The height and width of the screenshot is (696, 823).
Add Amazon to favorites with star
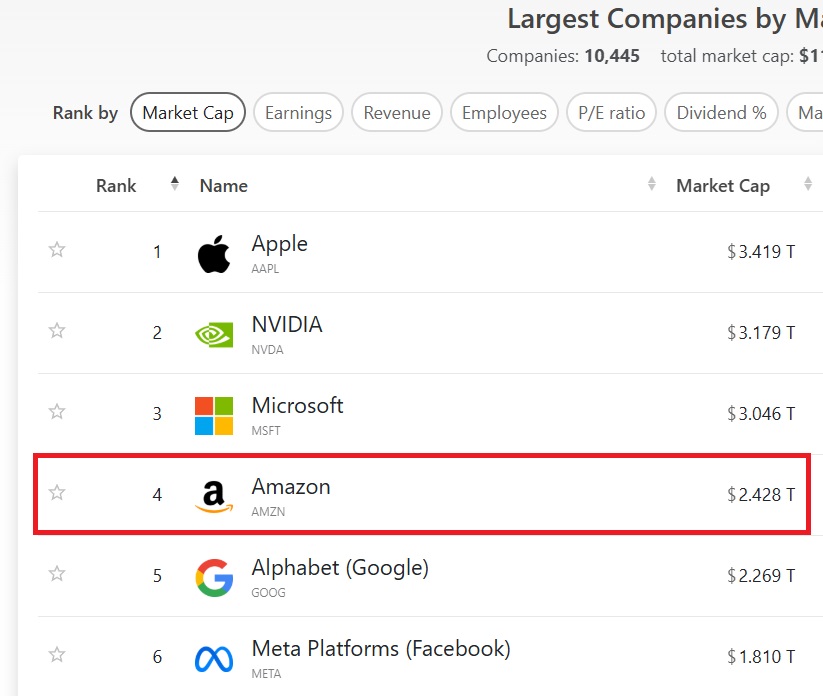click(57, 492)
